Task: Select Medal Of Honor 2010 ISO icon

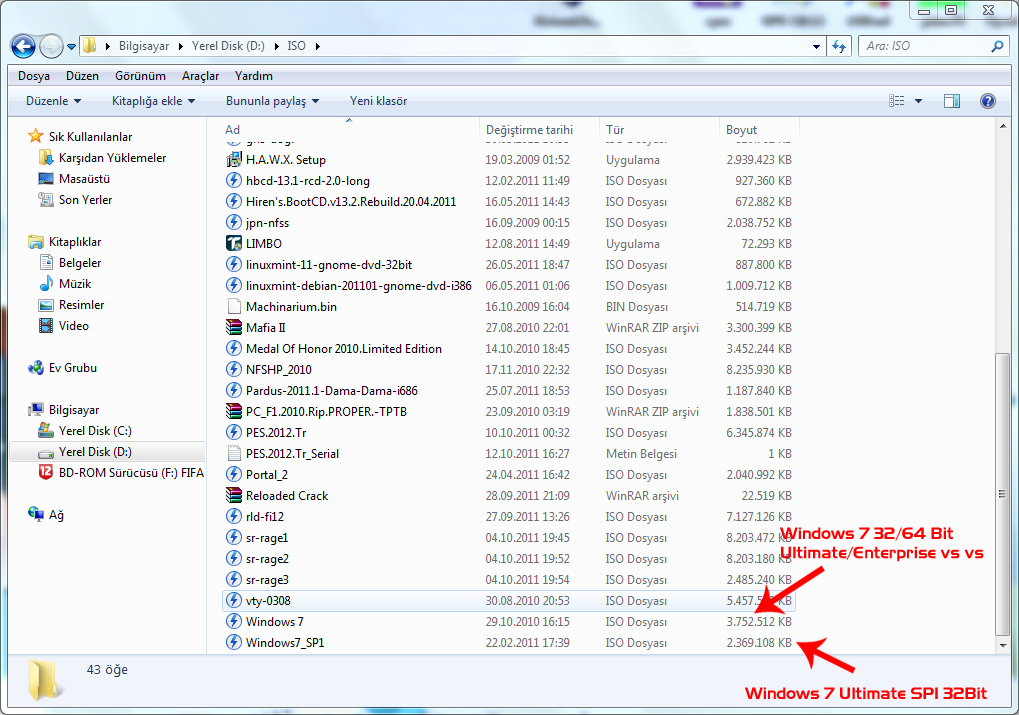Action: pyautogui.click(x=234, y=348)
